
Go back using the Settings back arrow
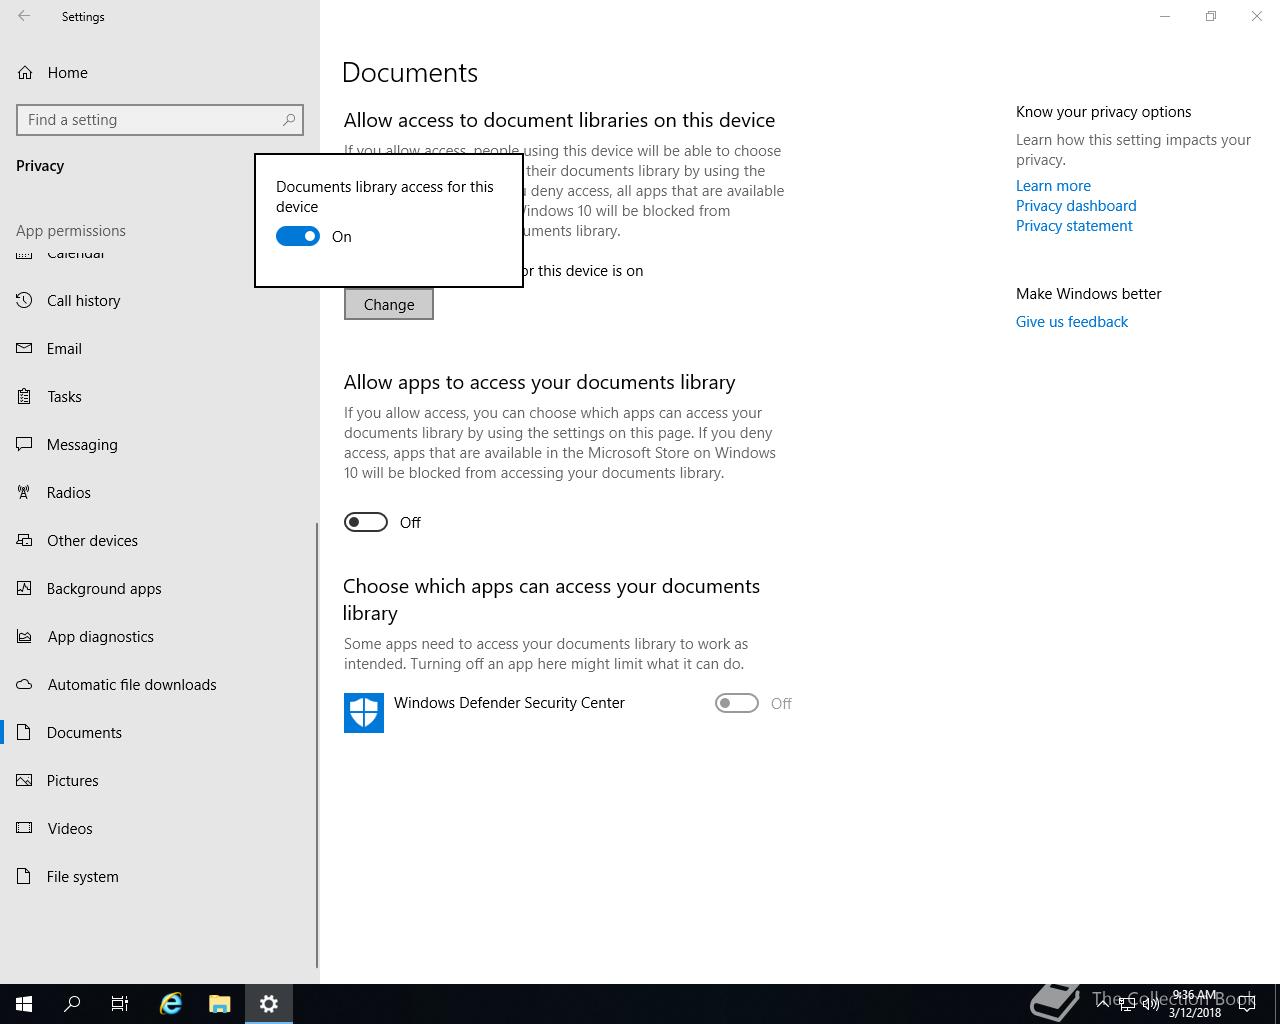click(24, 17)
